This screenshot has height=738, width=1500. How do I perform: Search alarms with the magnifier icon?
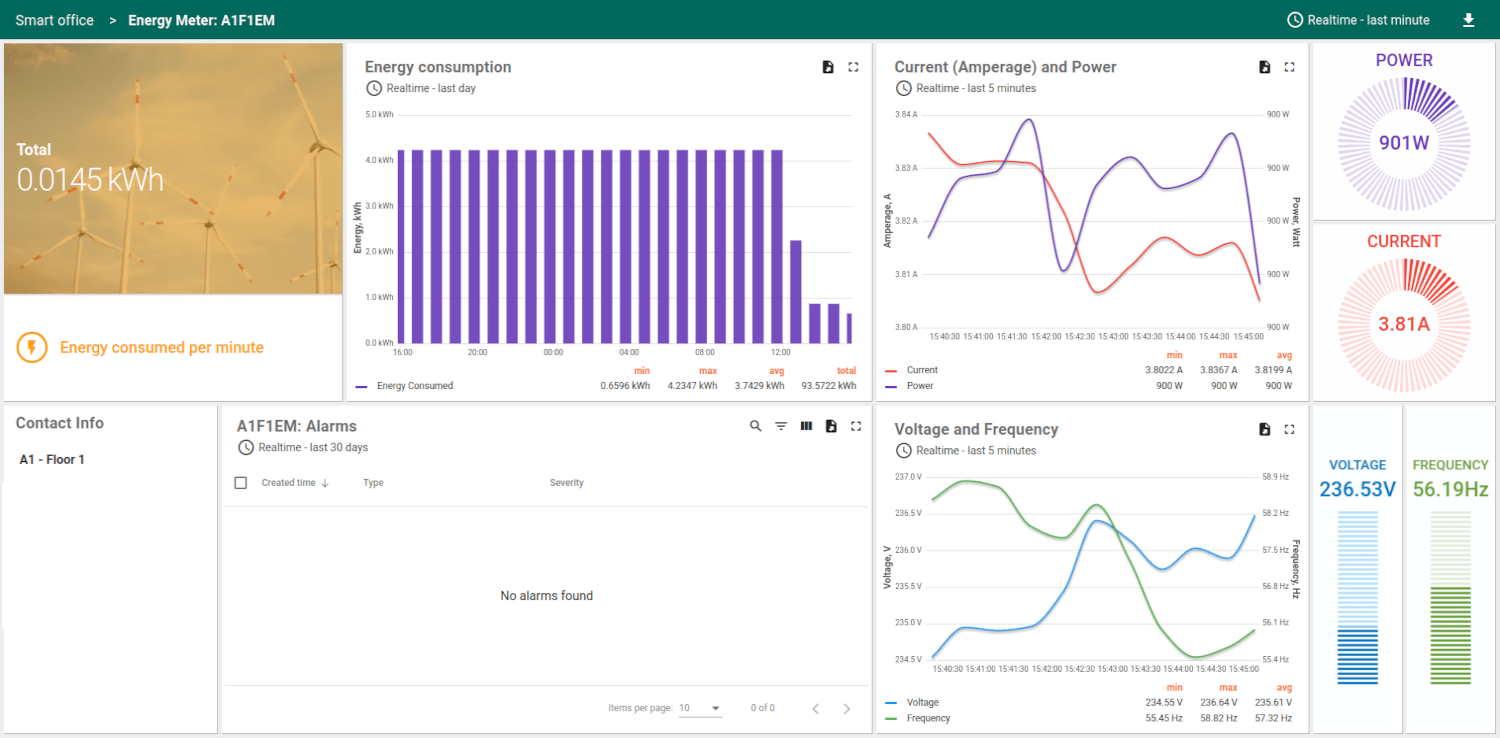tap(756, 426)
